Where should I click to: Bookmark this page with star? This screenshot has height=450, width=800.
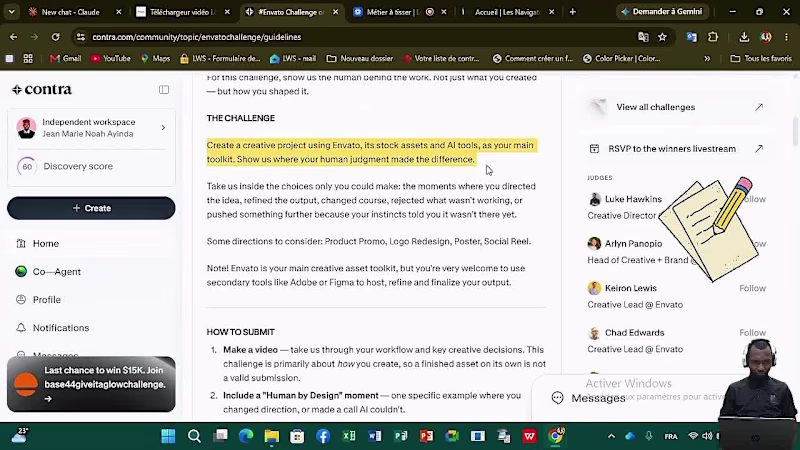click(x=662, y=37)
